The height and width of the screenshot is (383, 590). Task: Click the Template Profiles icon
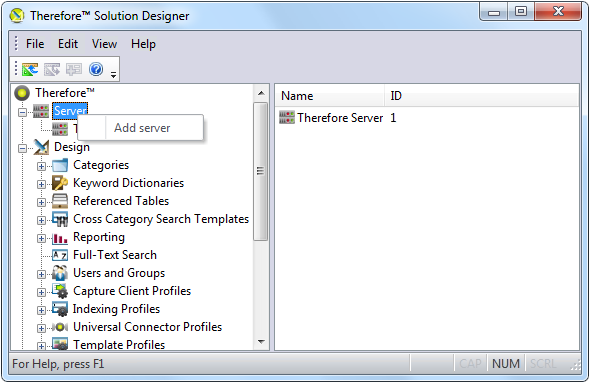coord(60,344)
